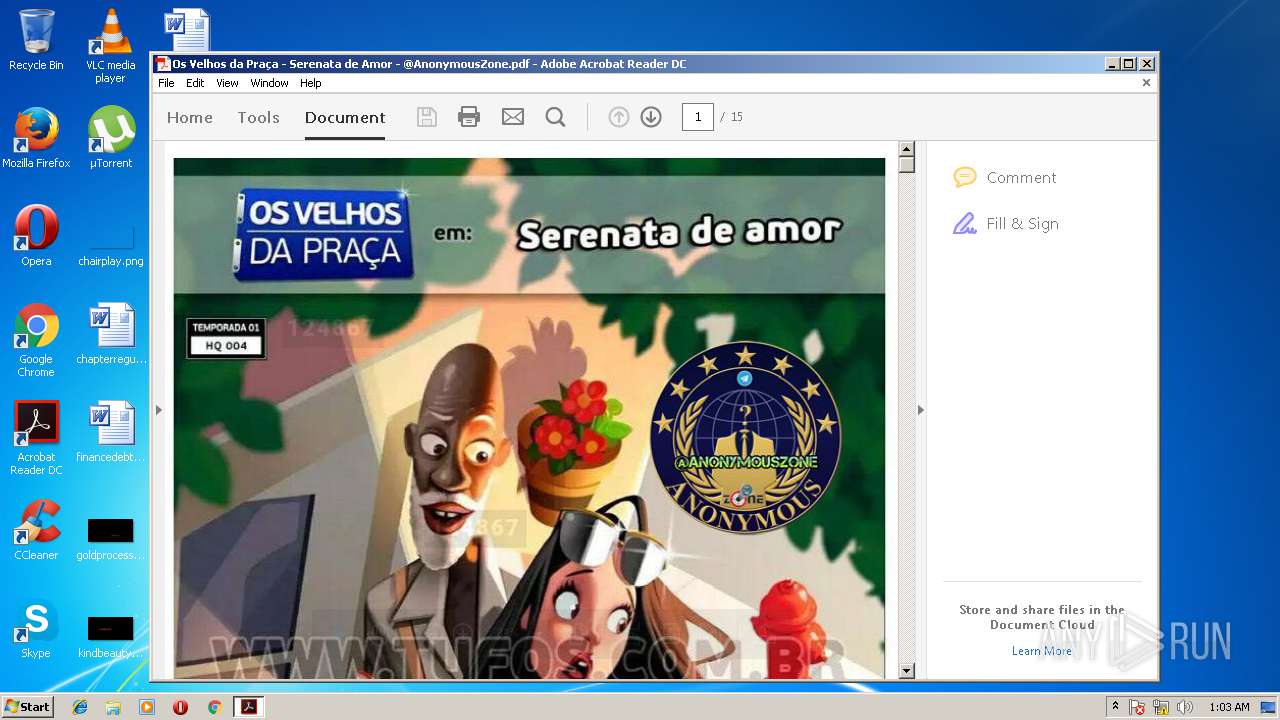The height and width of the screenshot is (720, 1280).
Task: Click the system clock 1:03 AM
Action: 1229,707
